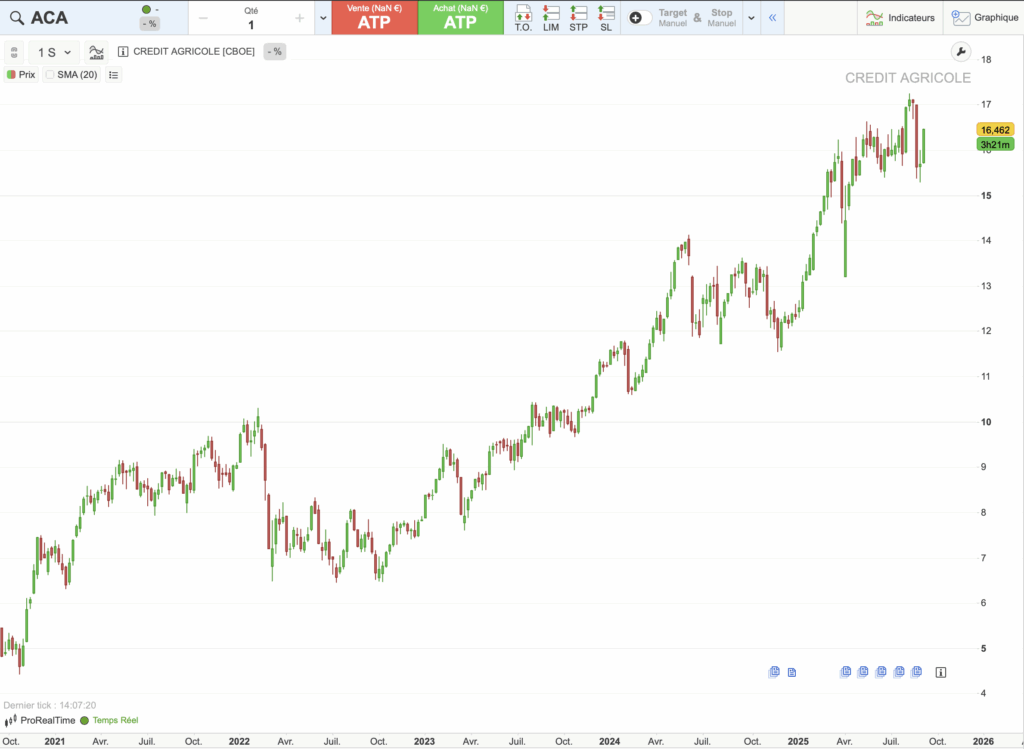Click the single news document icon near 2025
1024x749 pixels.
792,672
